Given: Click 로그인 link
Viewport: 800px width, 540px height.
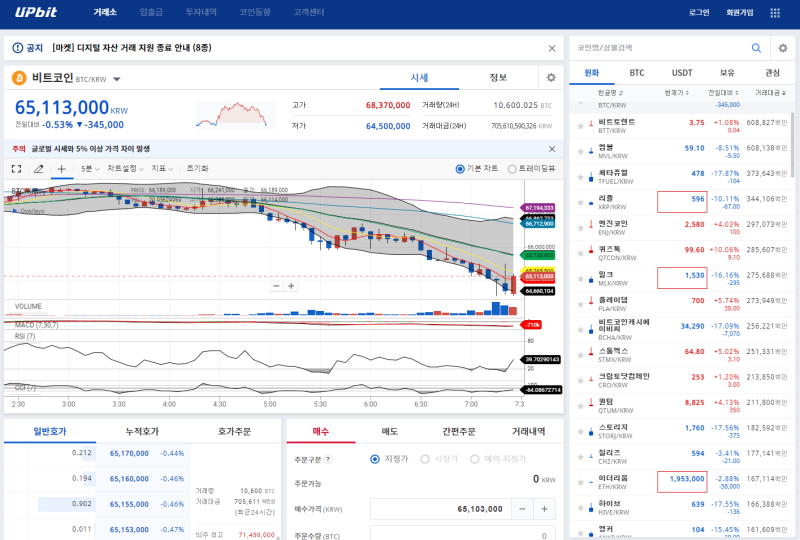Looking at the screenshot, I should click(x=699, y=13).
